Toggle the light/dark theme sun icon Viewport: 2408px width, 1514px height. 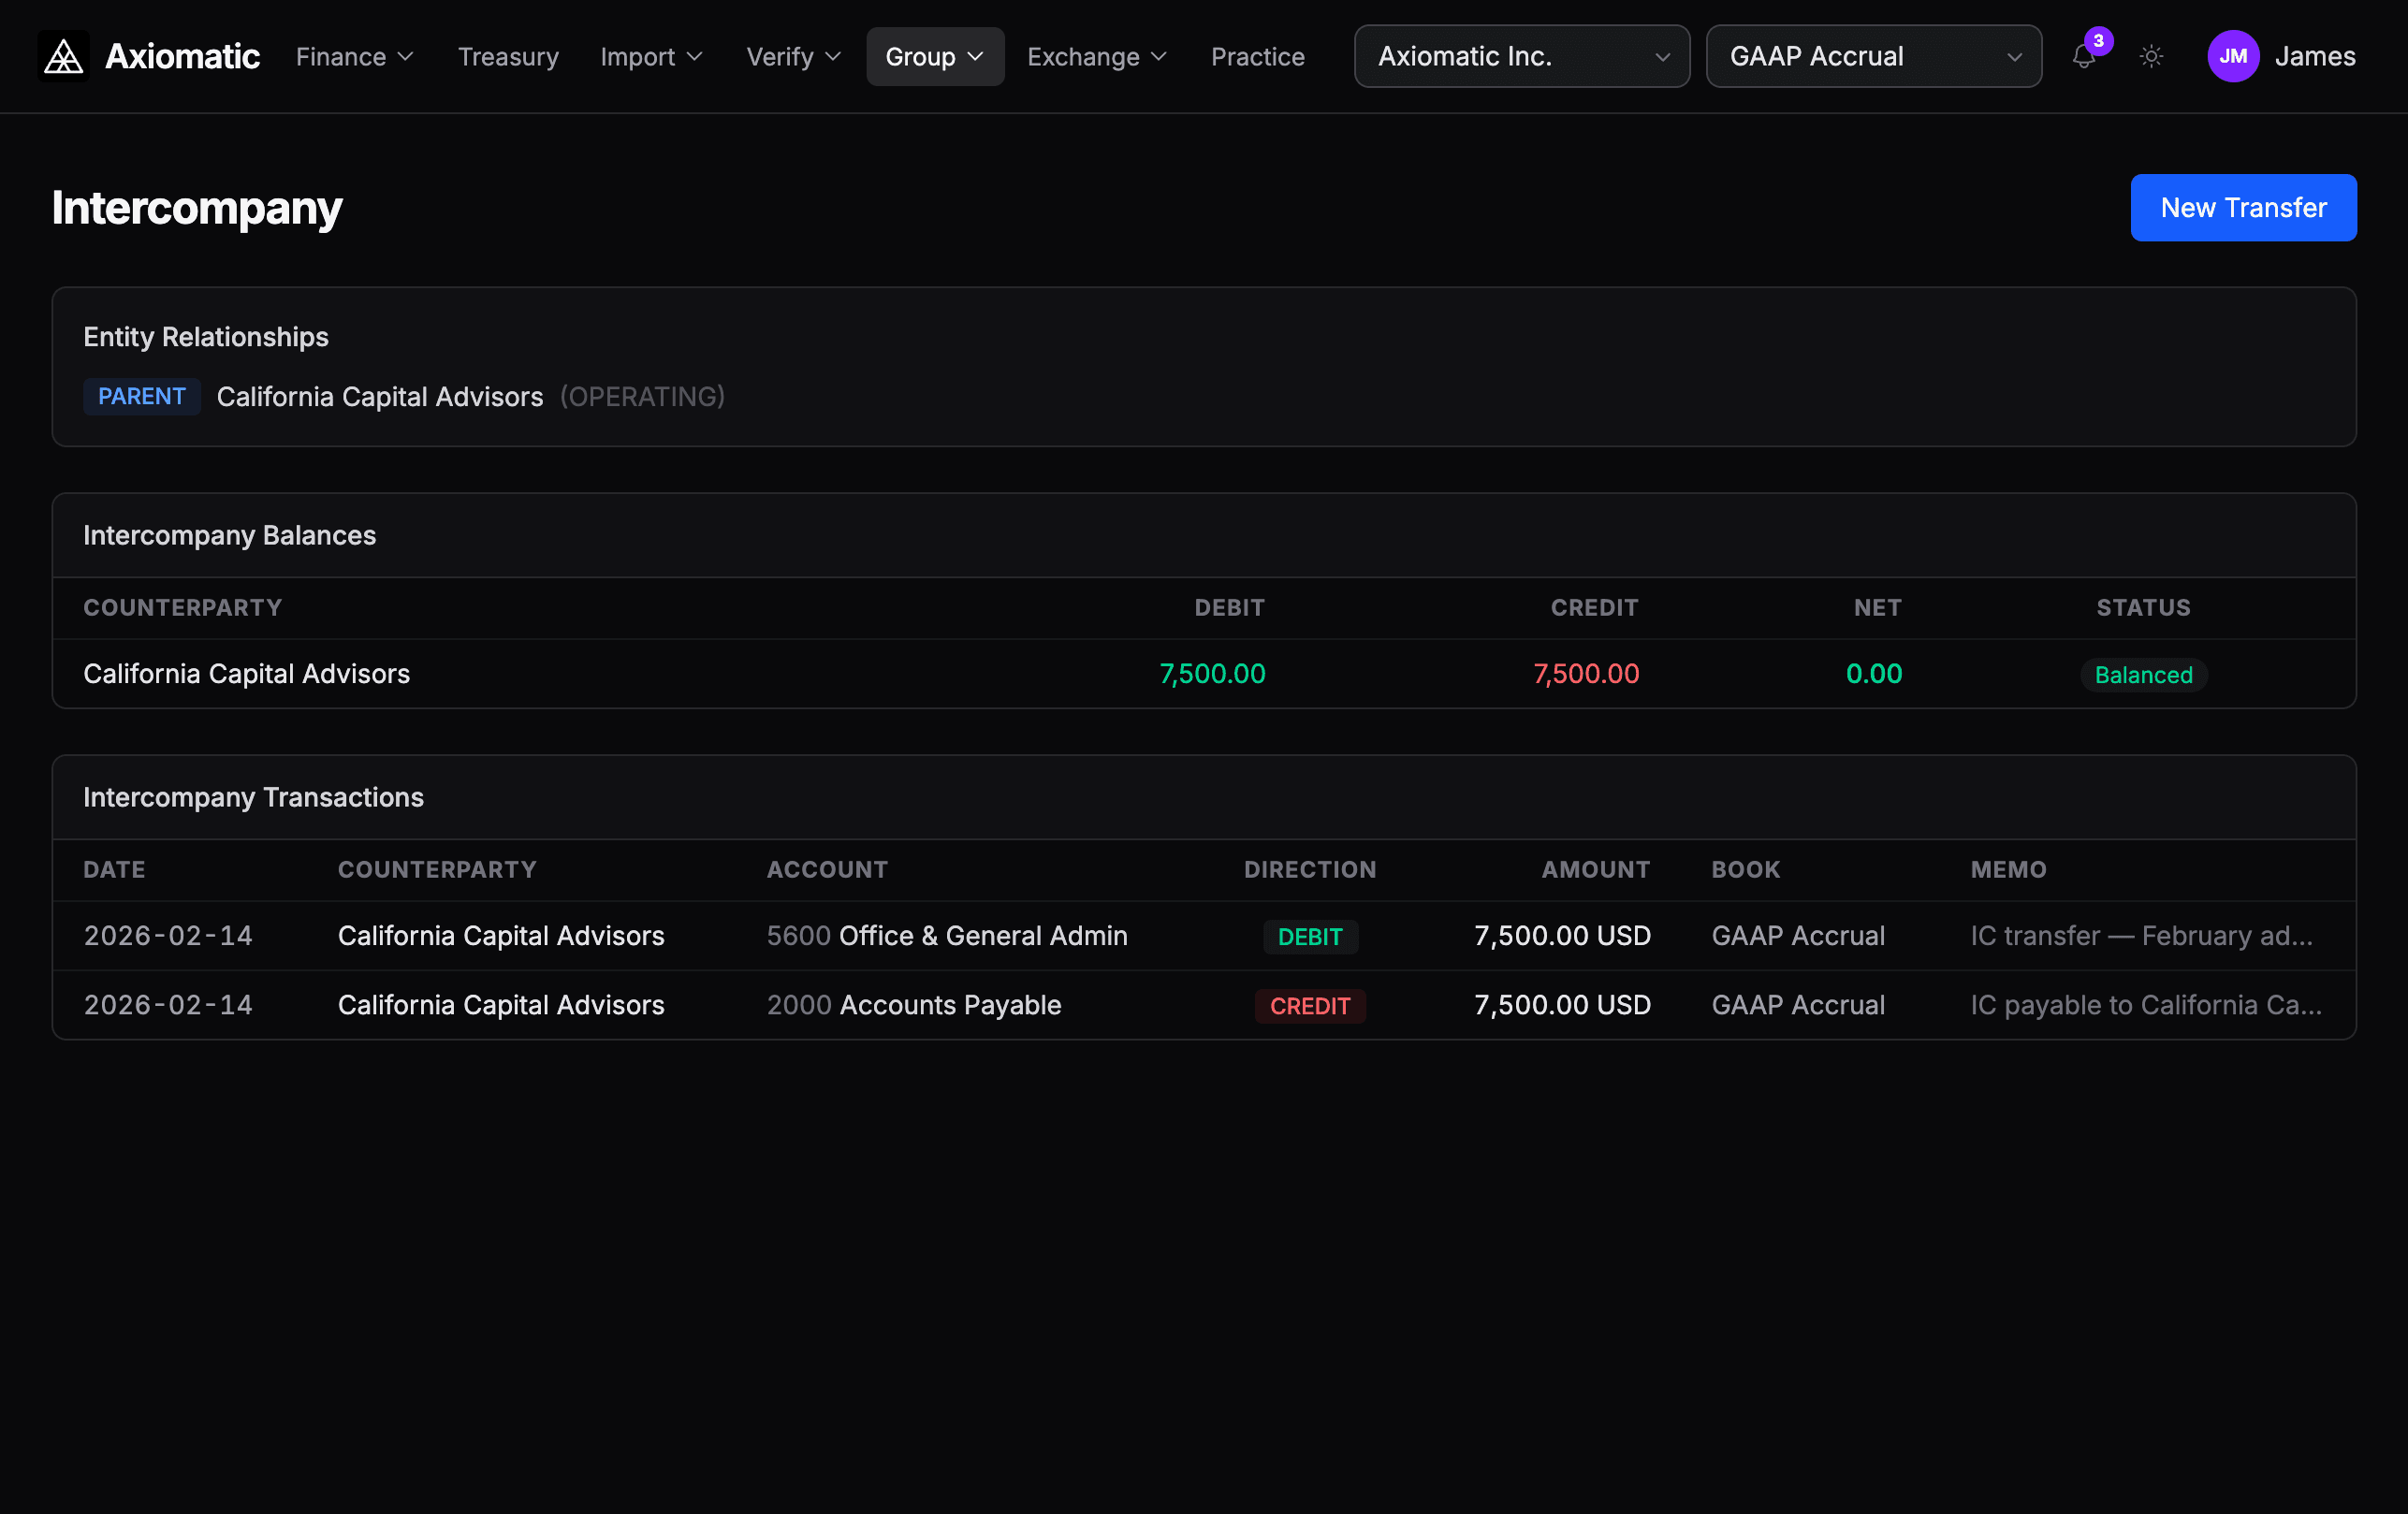tap(2151, 57)
